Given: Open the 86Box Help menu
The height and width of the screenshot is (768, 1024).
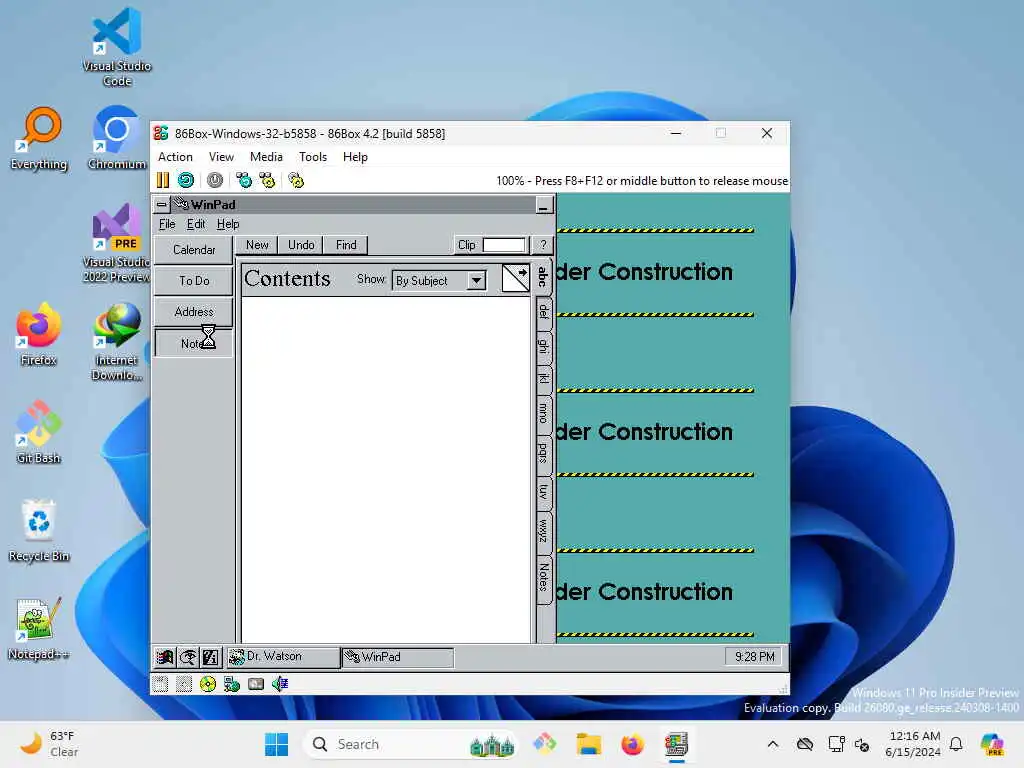Looking at the screenshot, I should 355,157.
